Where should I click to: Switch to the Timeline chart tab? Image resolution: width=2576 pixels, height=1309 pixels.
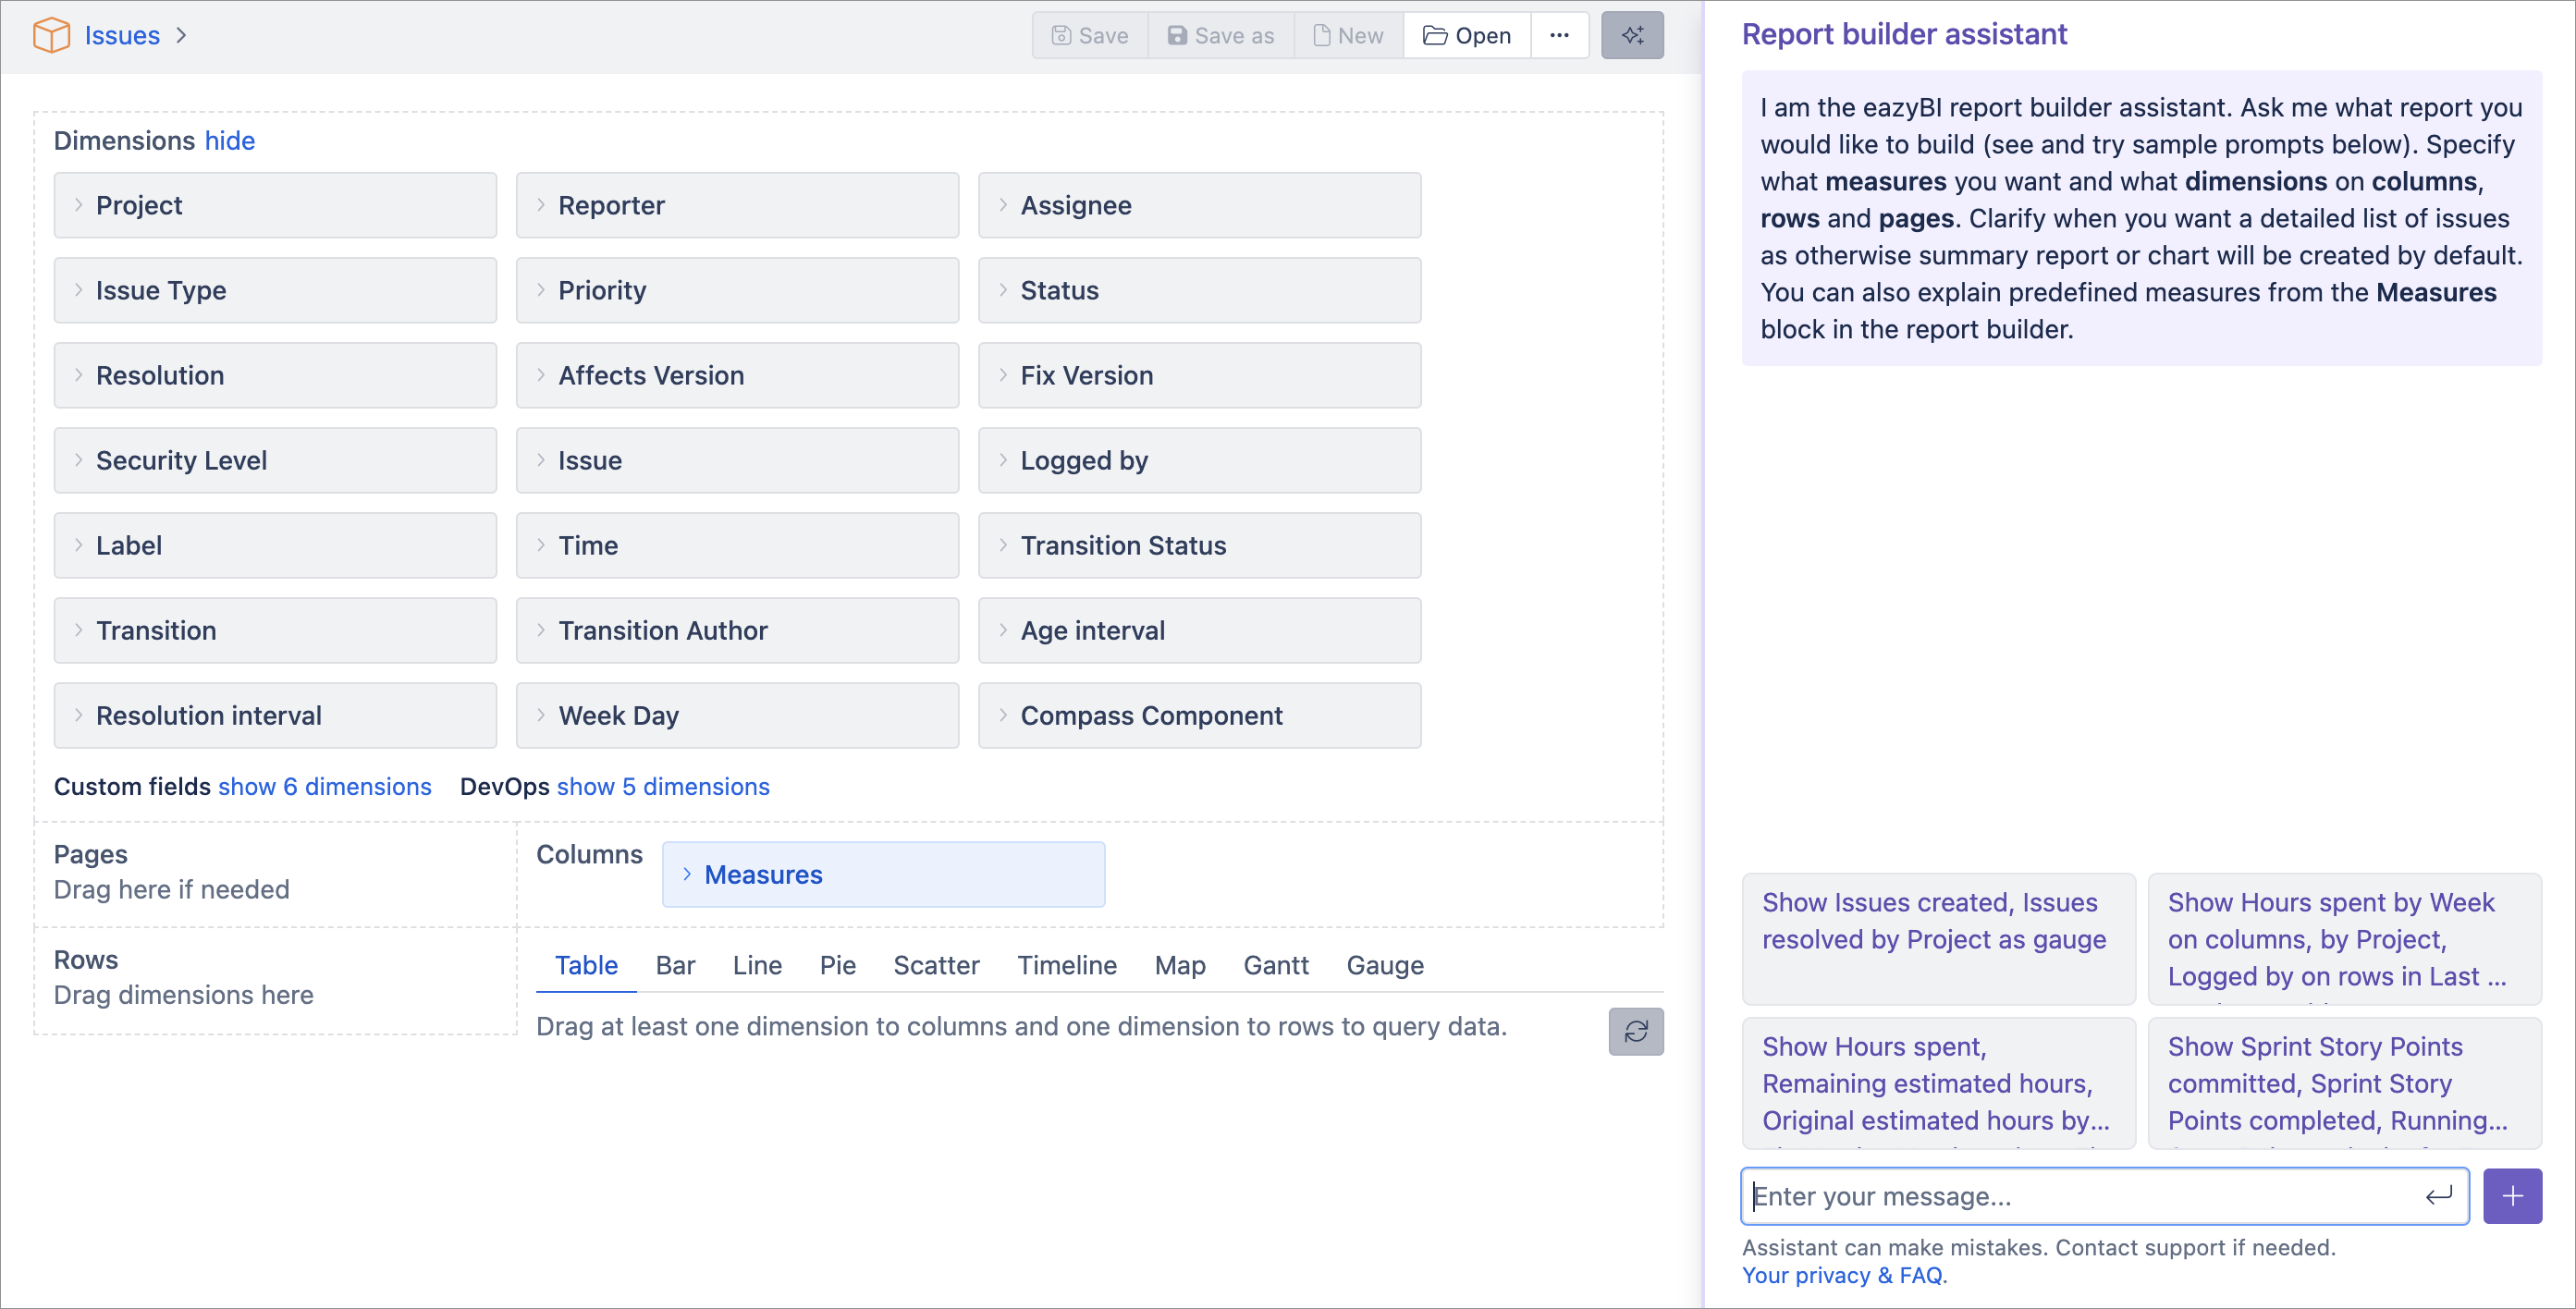point(1067,965)
